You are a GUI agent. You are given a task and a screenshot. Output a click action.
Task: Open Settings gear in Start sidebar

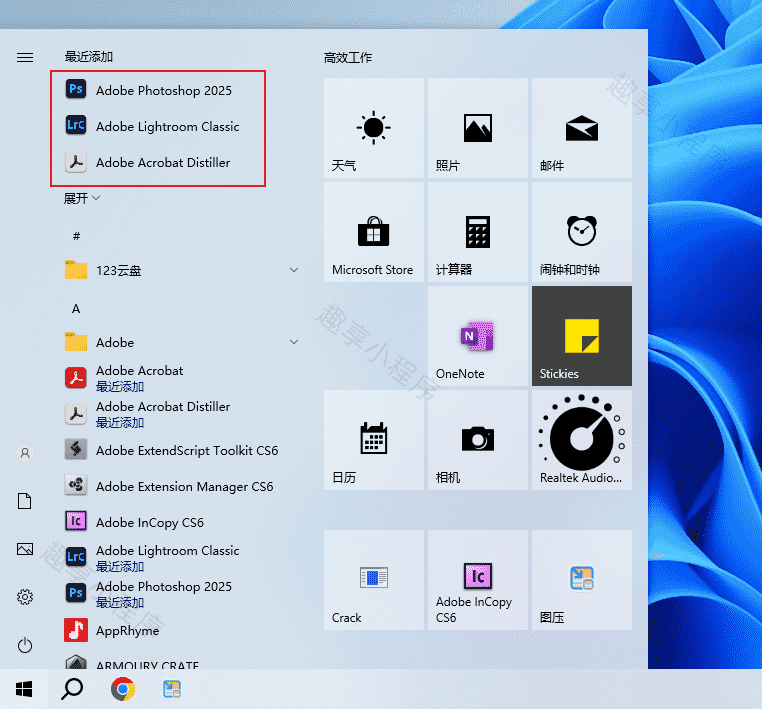(25, 597)
